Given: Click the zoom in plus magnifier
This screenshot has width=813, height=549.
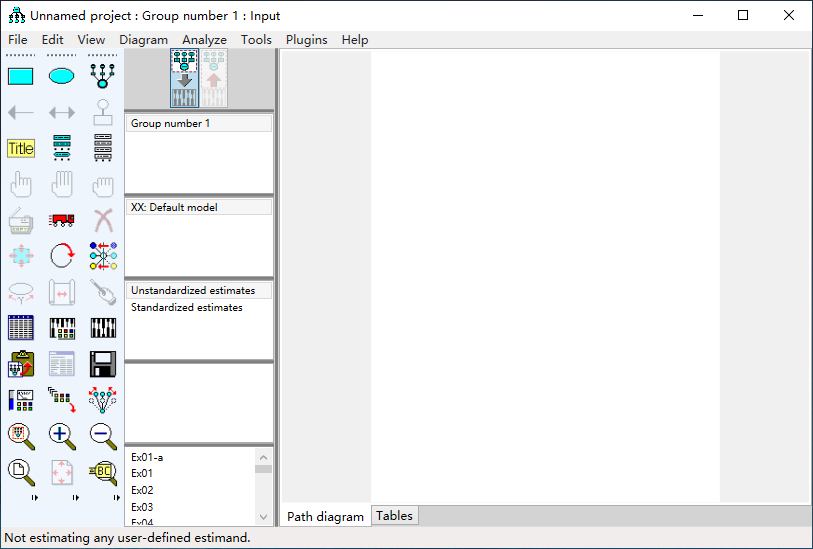Looking at the screenshot, I should [62, 436].
